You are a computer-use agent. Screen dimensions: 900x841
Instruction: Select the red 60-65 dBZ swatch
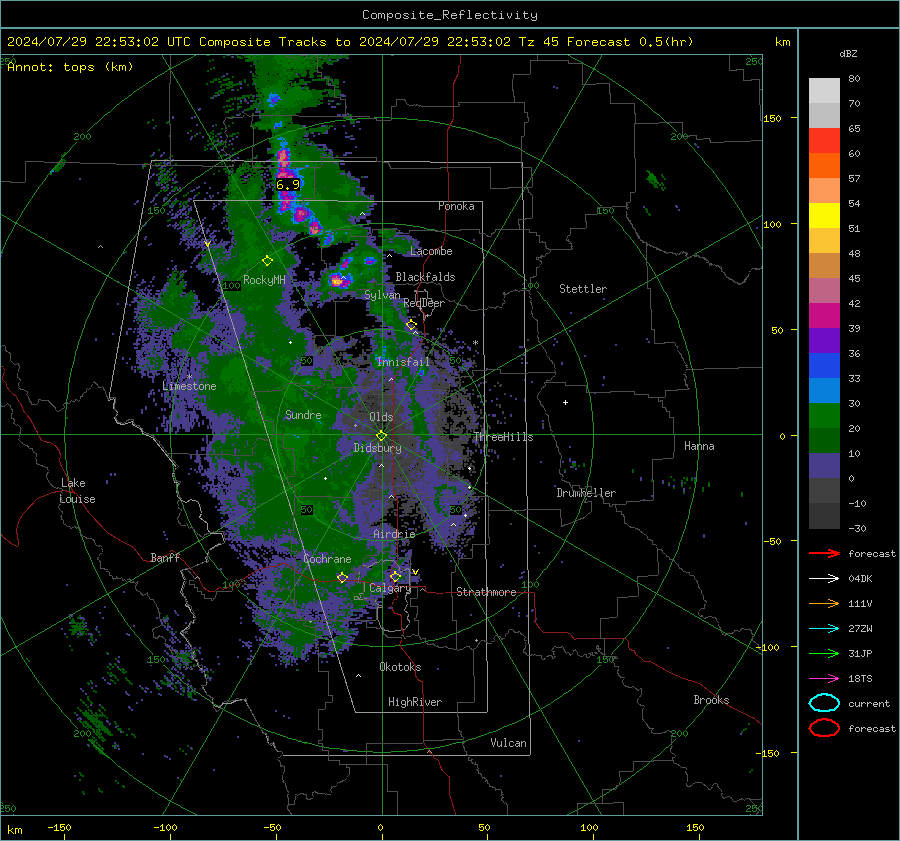824,141
